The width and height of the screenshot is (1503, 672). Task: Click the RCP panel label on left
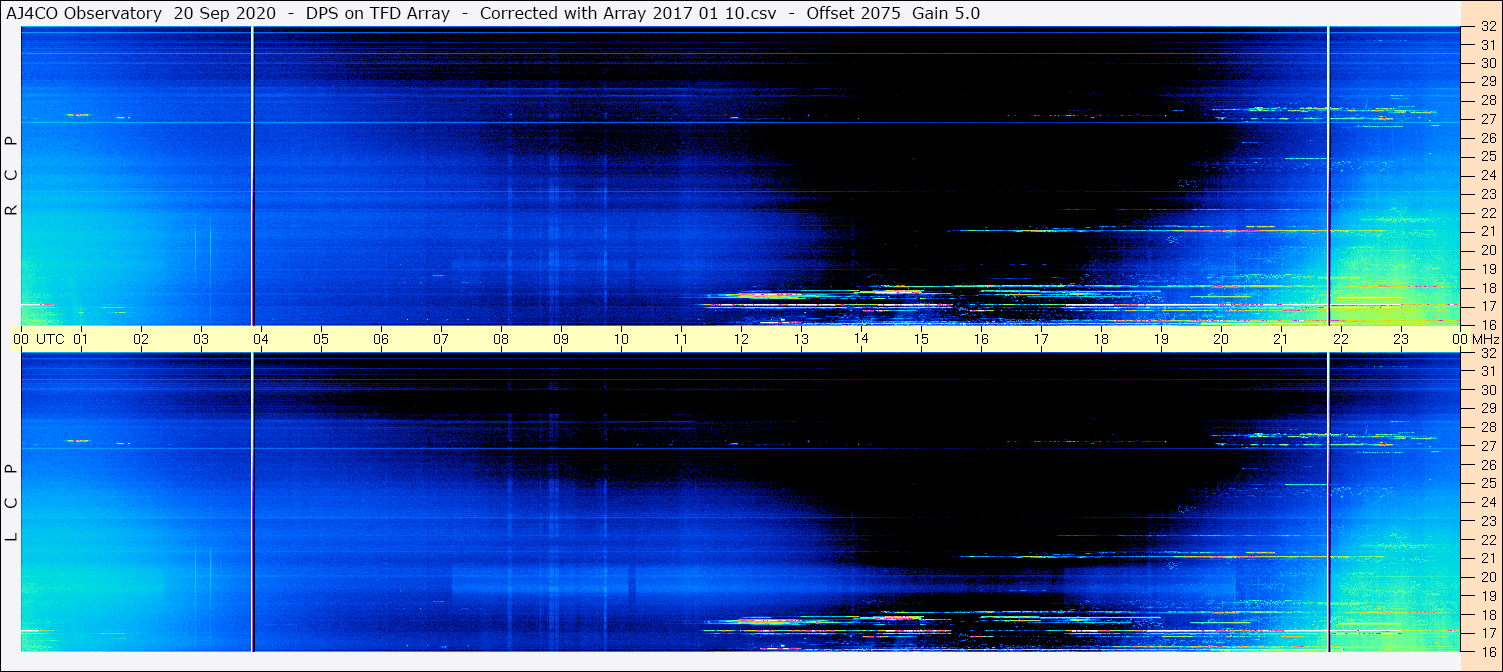tap(12, 175)
